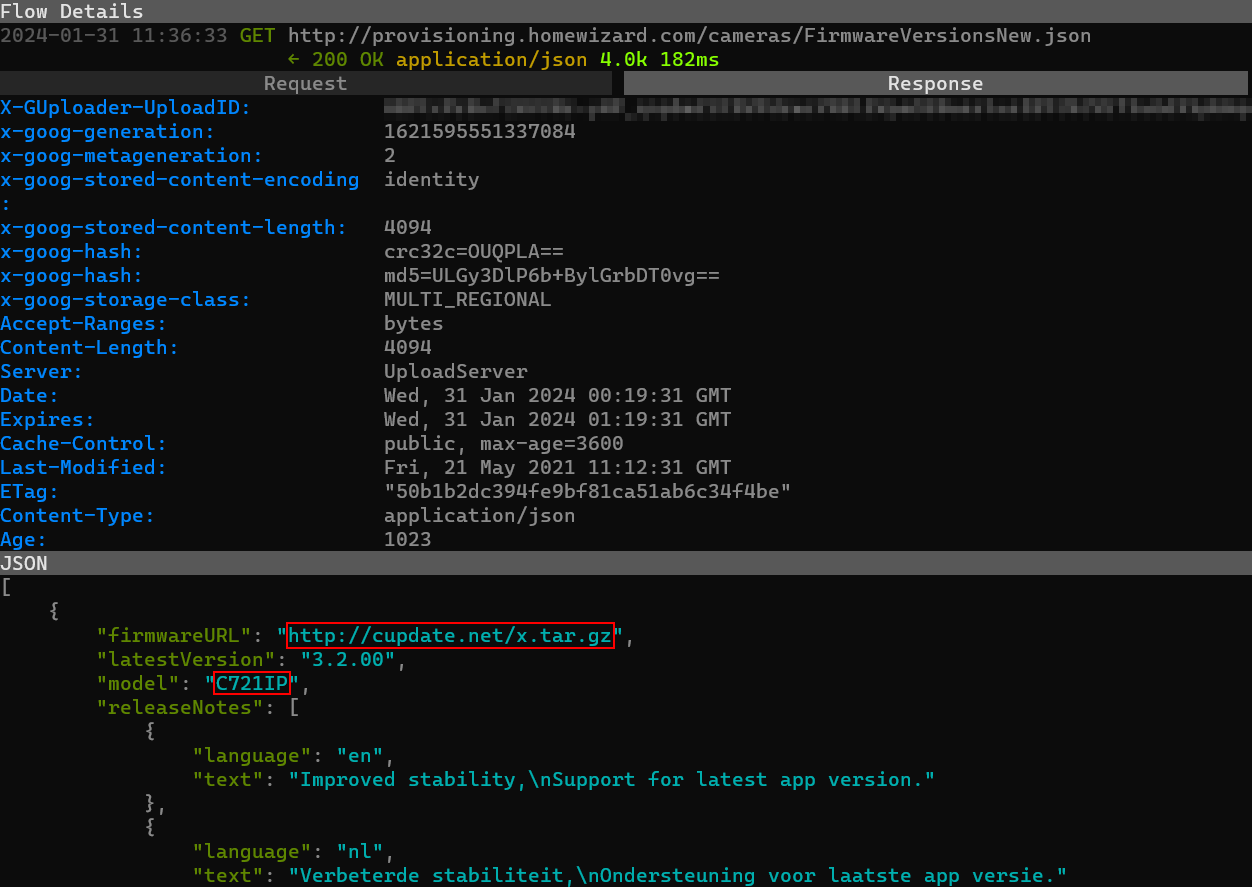1252x887 pixels.
Task: Select the Content-Type header name
Action: click(77, 516)
